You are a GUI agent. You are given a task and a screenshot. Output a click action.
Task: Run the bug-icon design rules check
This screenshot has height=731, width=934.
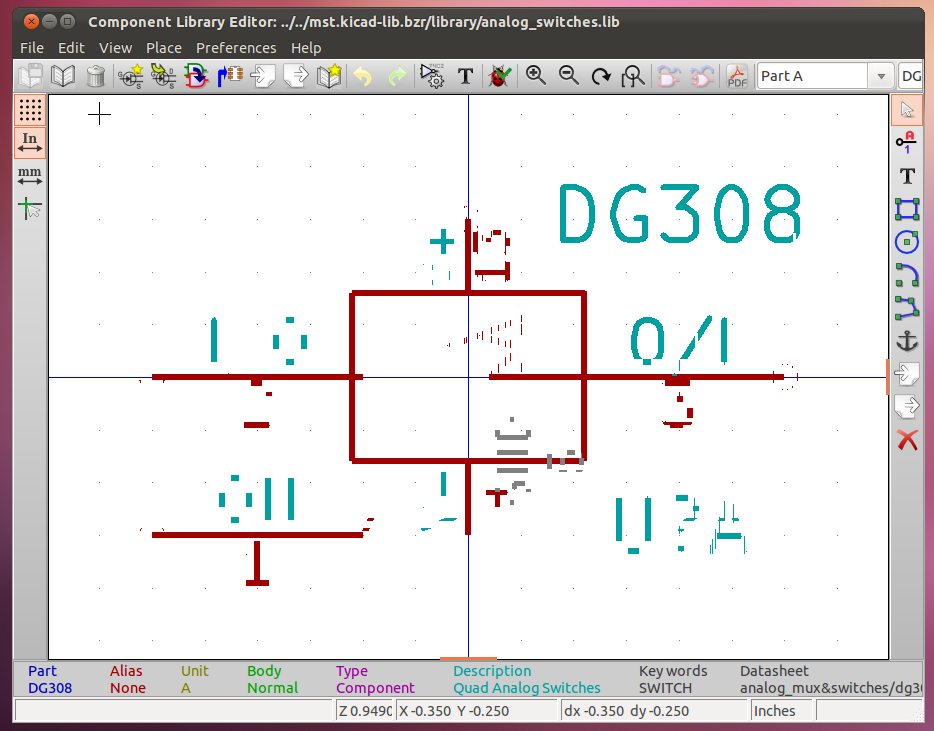coord(498,76)
